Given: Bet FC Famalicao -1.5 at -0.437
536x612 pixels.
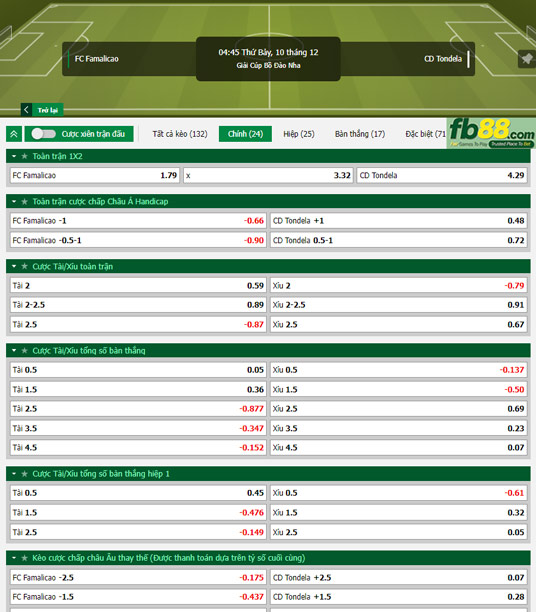Looking at the screenshot, I should [138, 597].
